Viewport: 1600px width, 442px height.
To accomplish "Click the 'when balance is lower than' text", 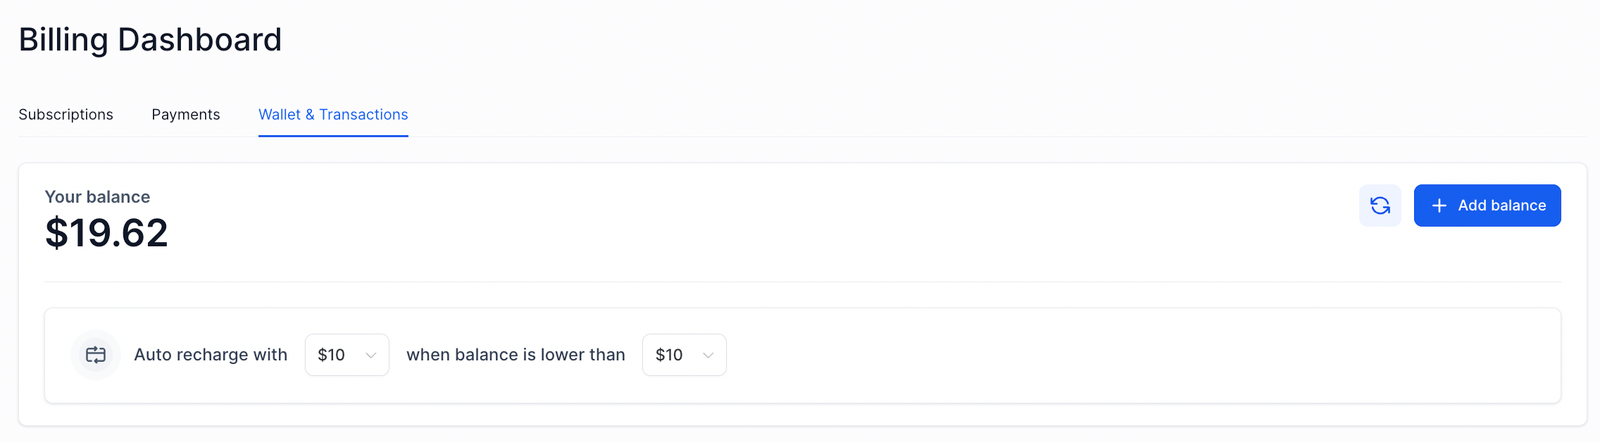I will 515,355.
